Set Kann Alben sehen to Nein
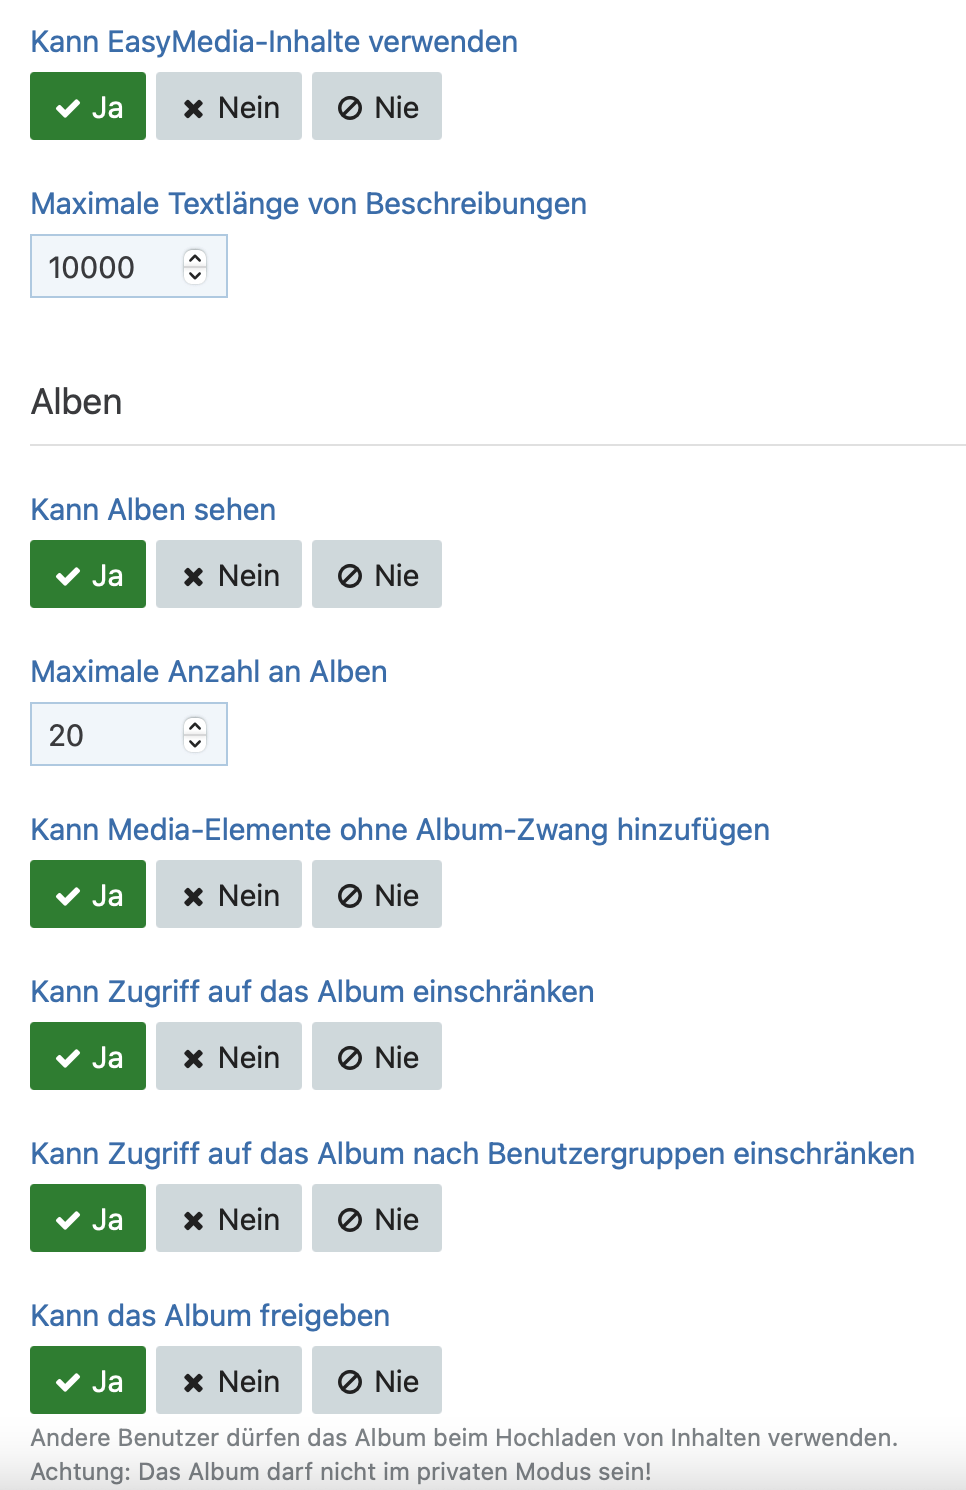 (x=229, y=574)
